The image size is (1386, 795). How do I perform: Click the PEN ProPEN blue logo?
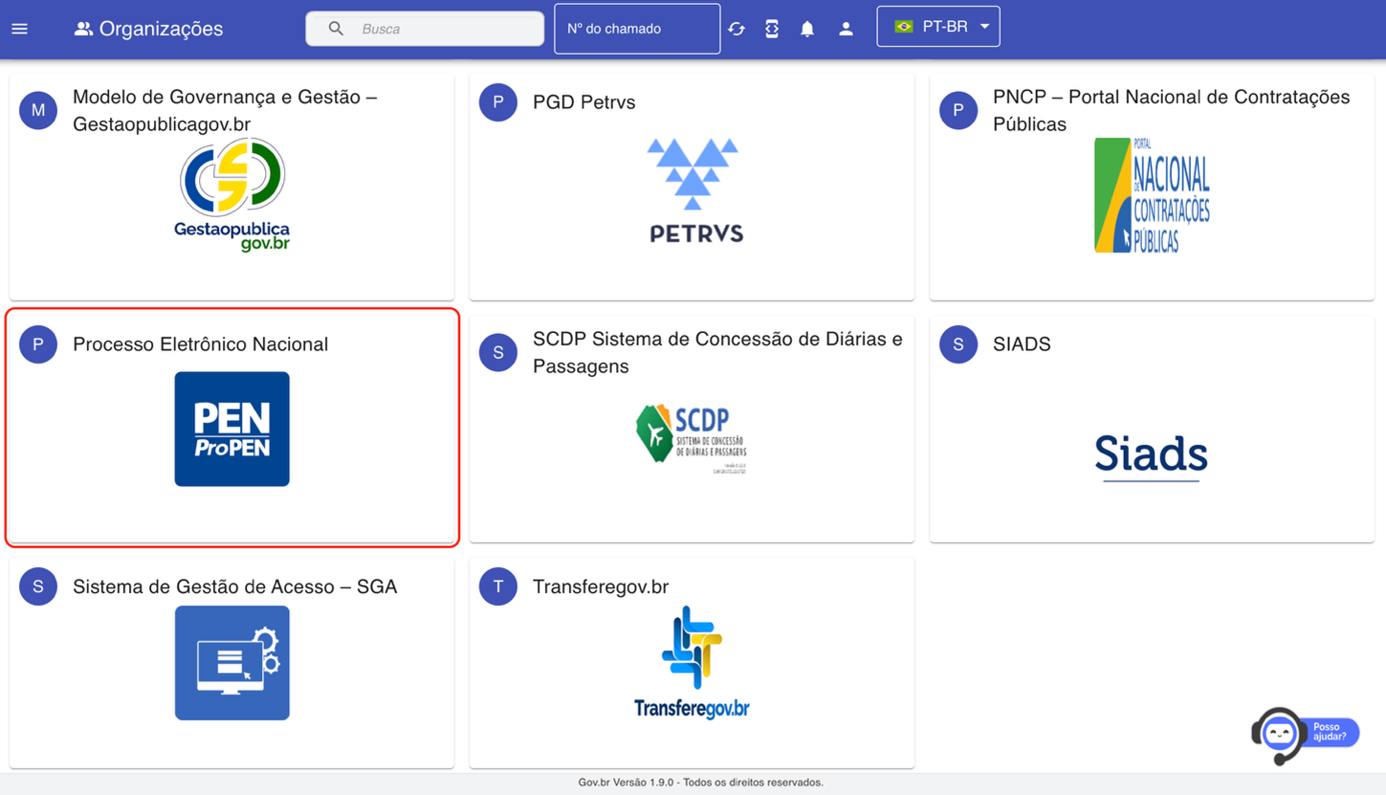point(232,429)
